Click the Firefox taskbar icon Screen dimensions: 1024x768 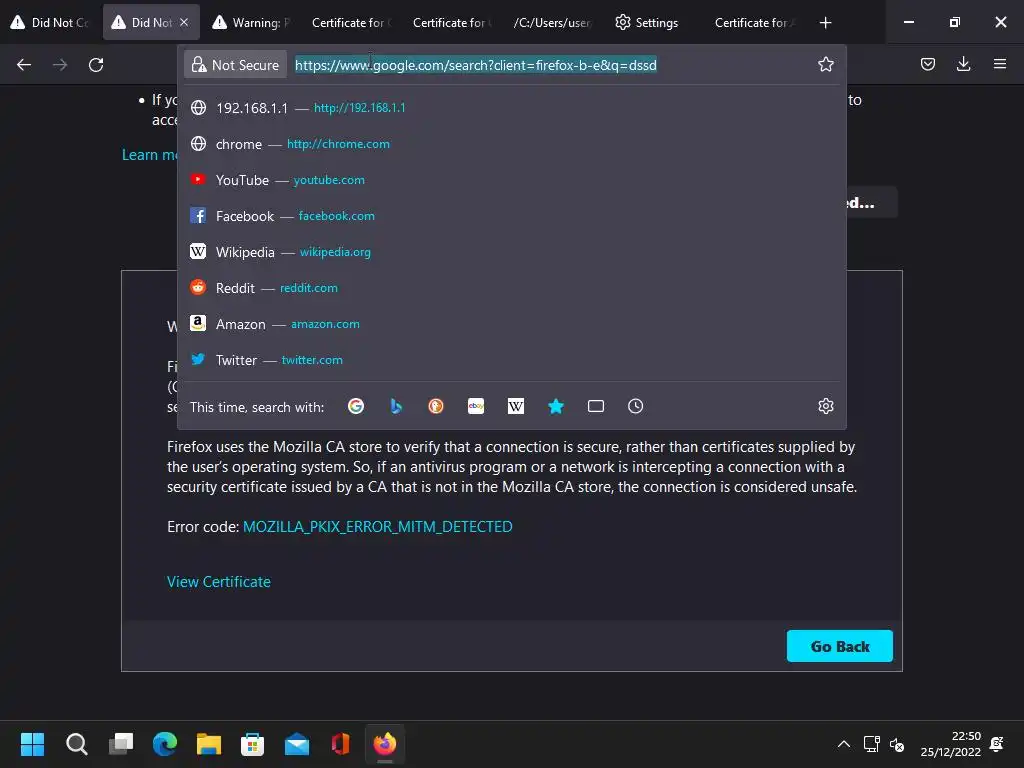point(385,744)
